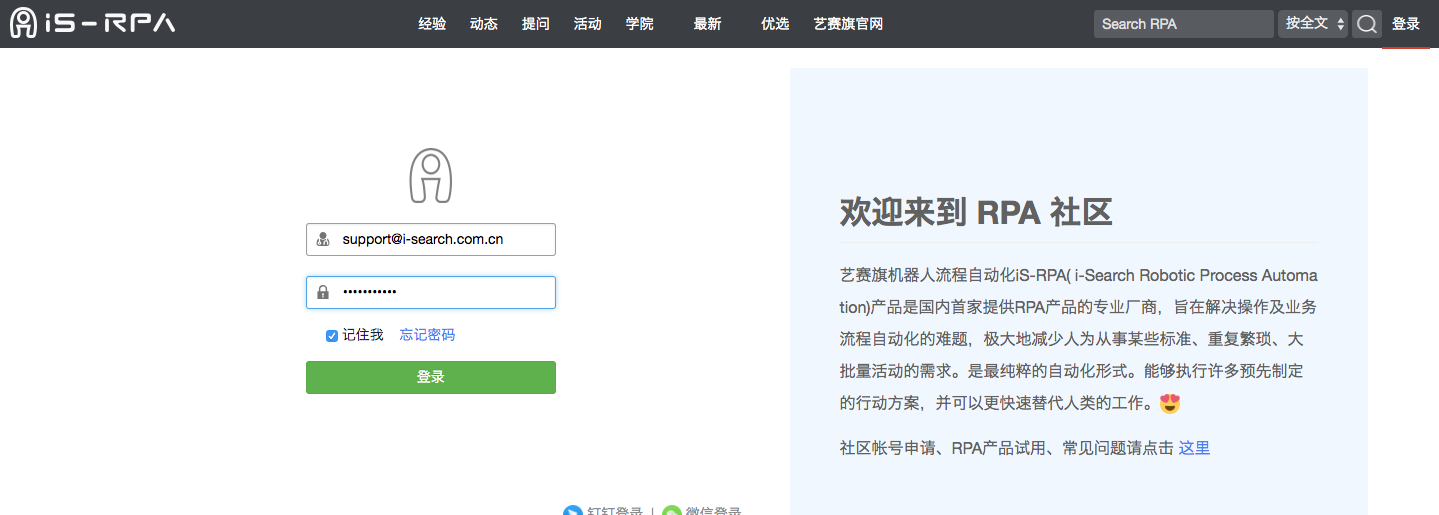1439x515 pixels.
Task: Open the 按全文 search scope dropdown
Action: (1313, 24)
